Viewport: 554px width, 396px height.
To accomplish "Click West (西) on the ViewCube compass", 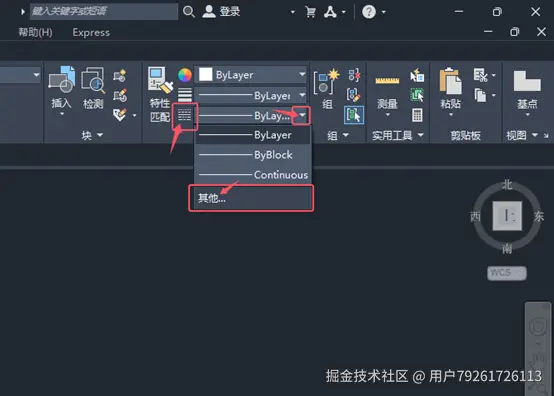I will click(x=476, y=216).
